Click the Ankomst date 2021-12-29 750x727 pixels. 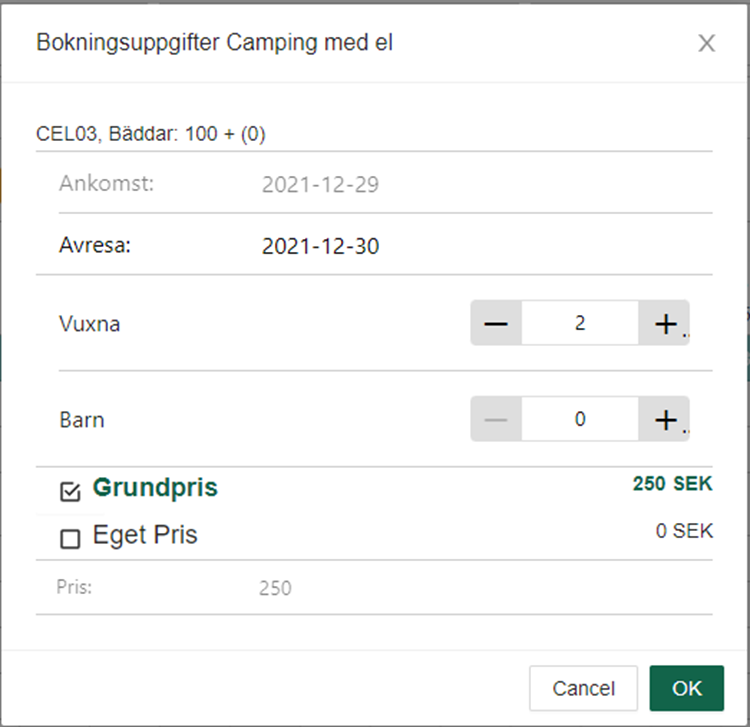pos(320,185)
